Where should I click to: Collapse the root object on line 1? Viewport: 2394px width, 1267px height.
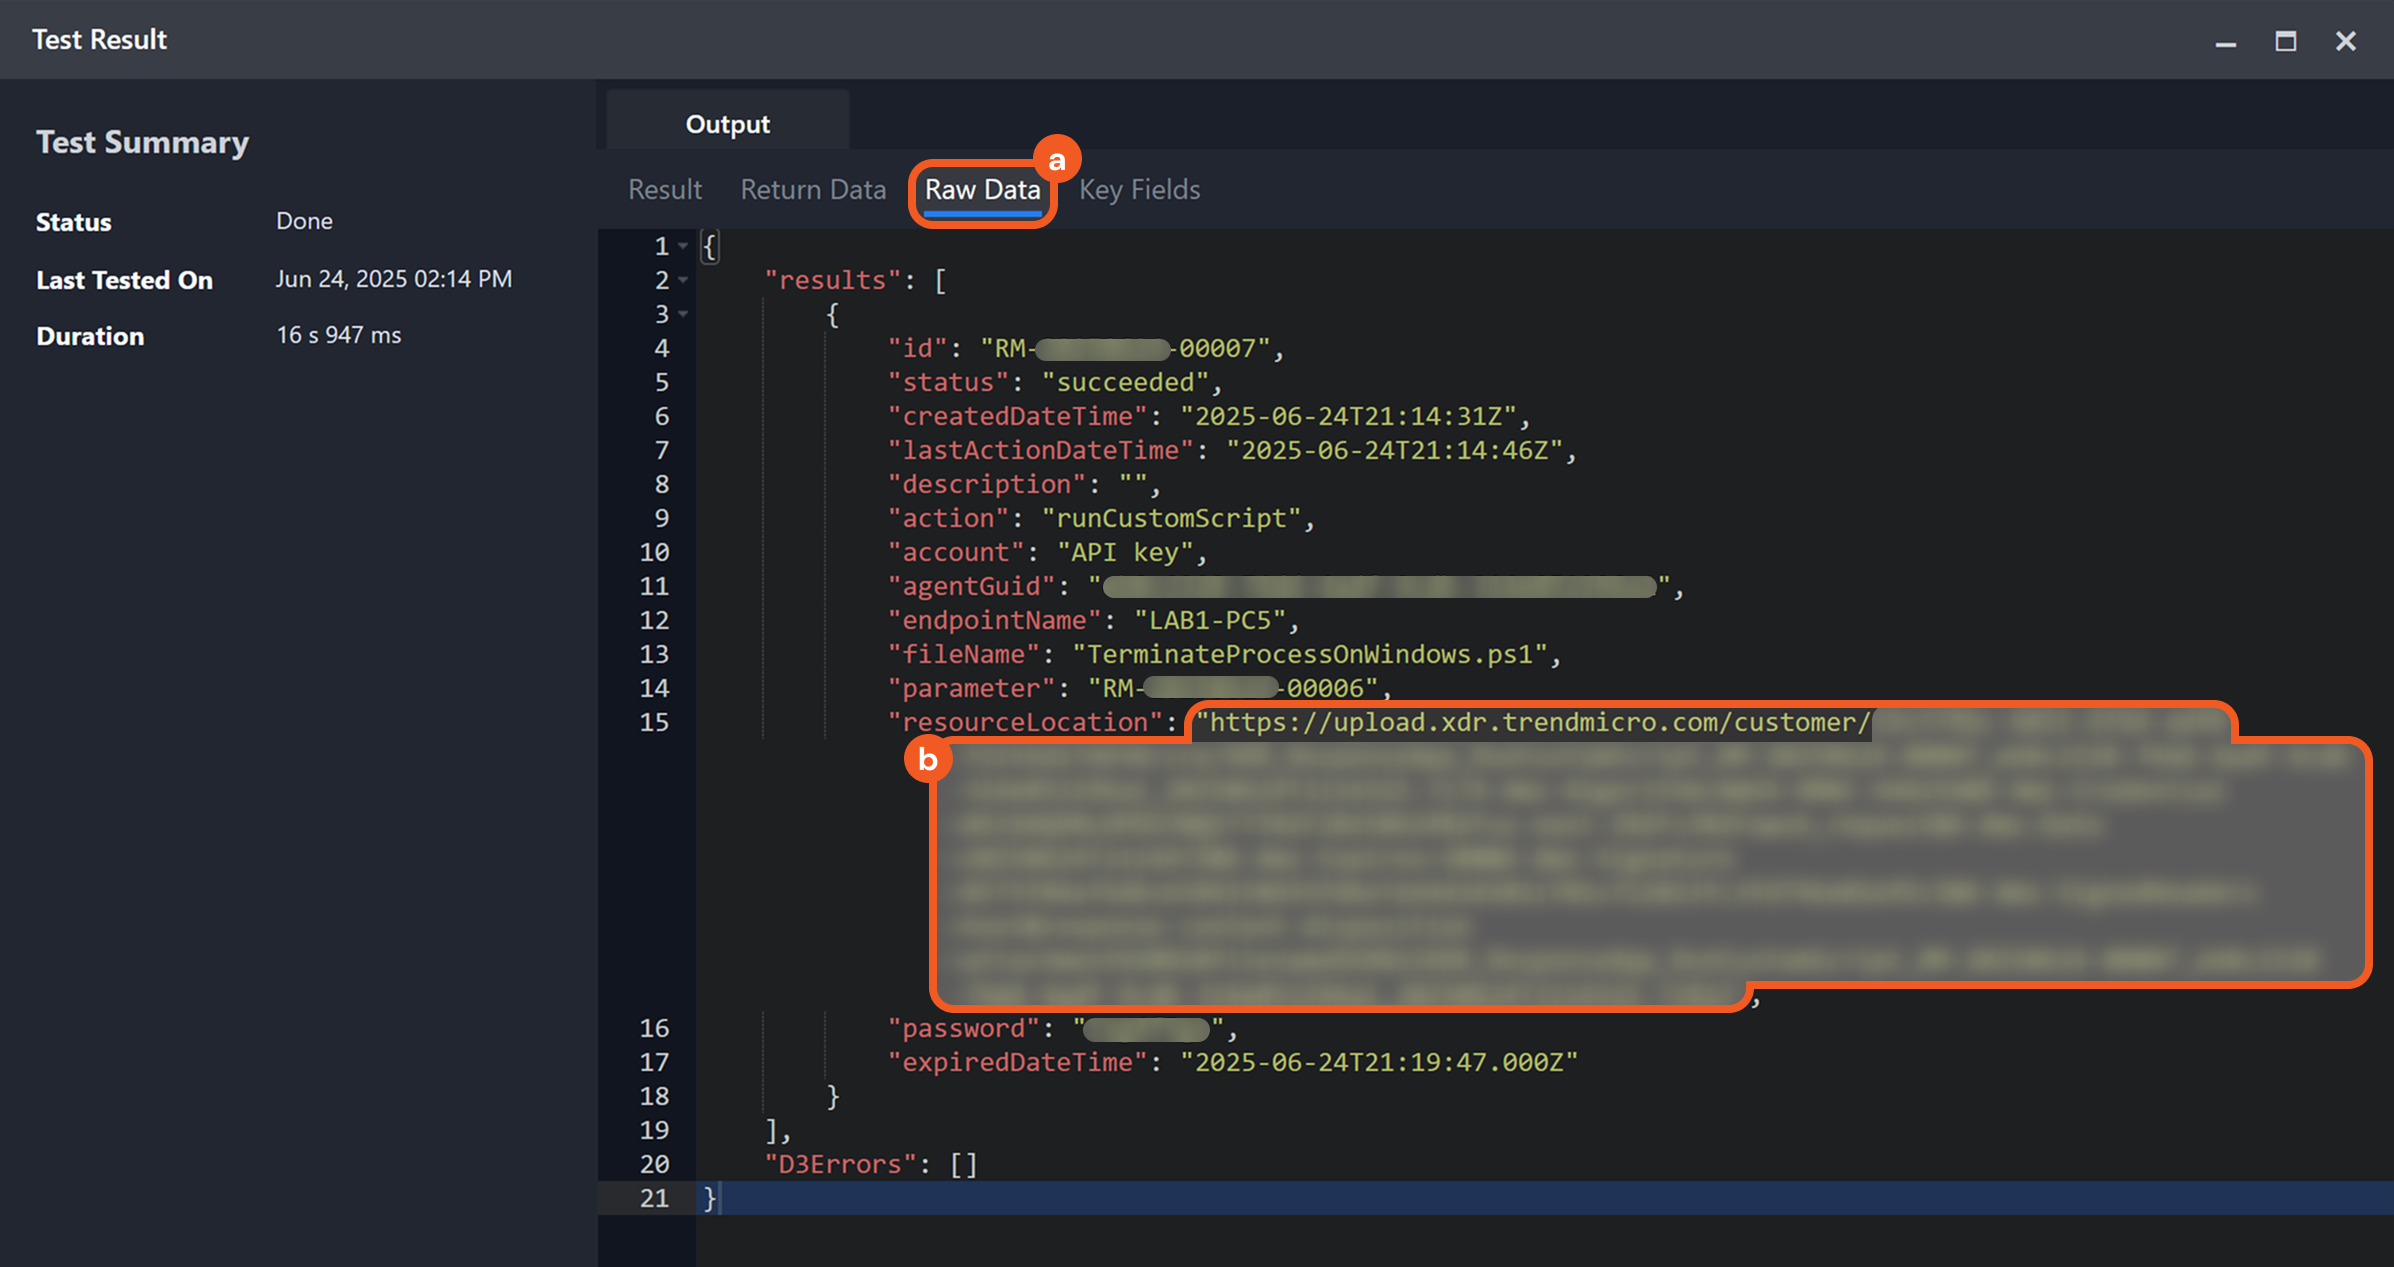point(683,246)
